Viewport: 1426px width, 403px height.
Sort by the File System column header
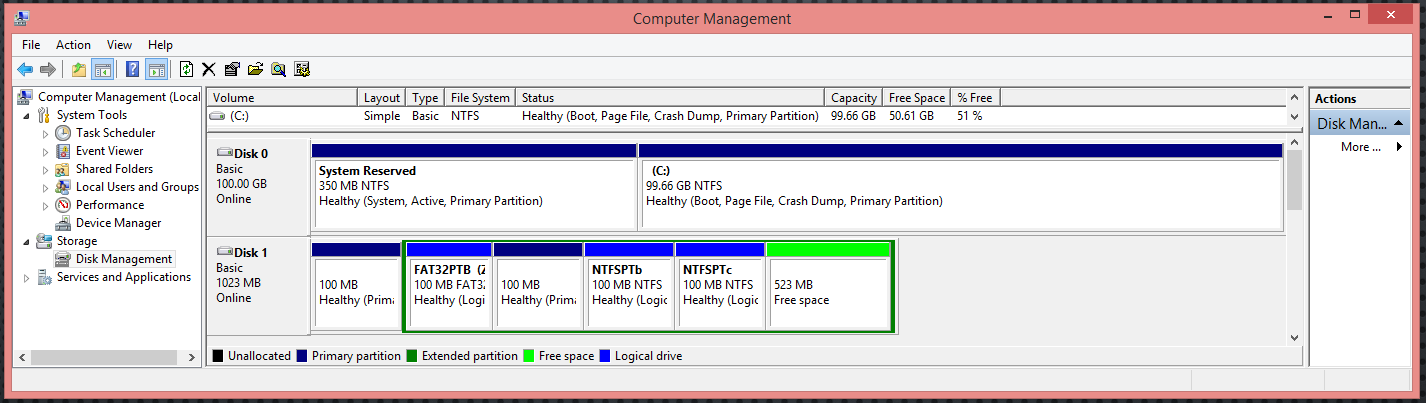[480, 98]
